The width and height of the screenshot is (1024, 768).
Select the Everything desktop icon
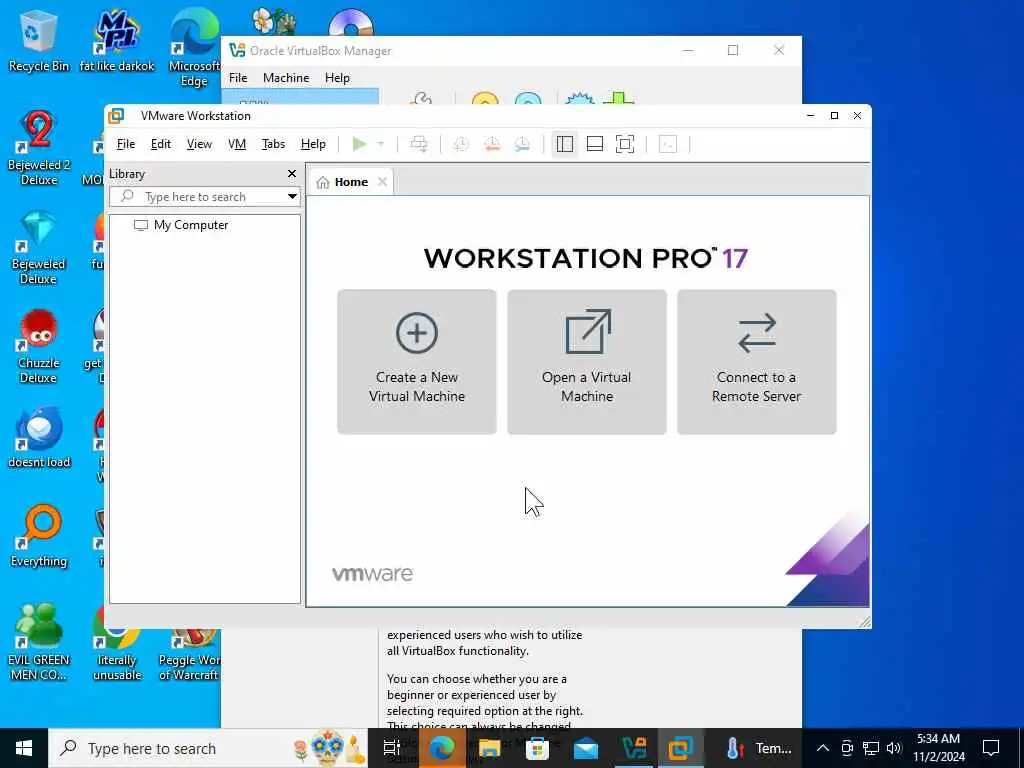click(x=39, y=536)
